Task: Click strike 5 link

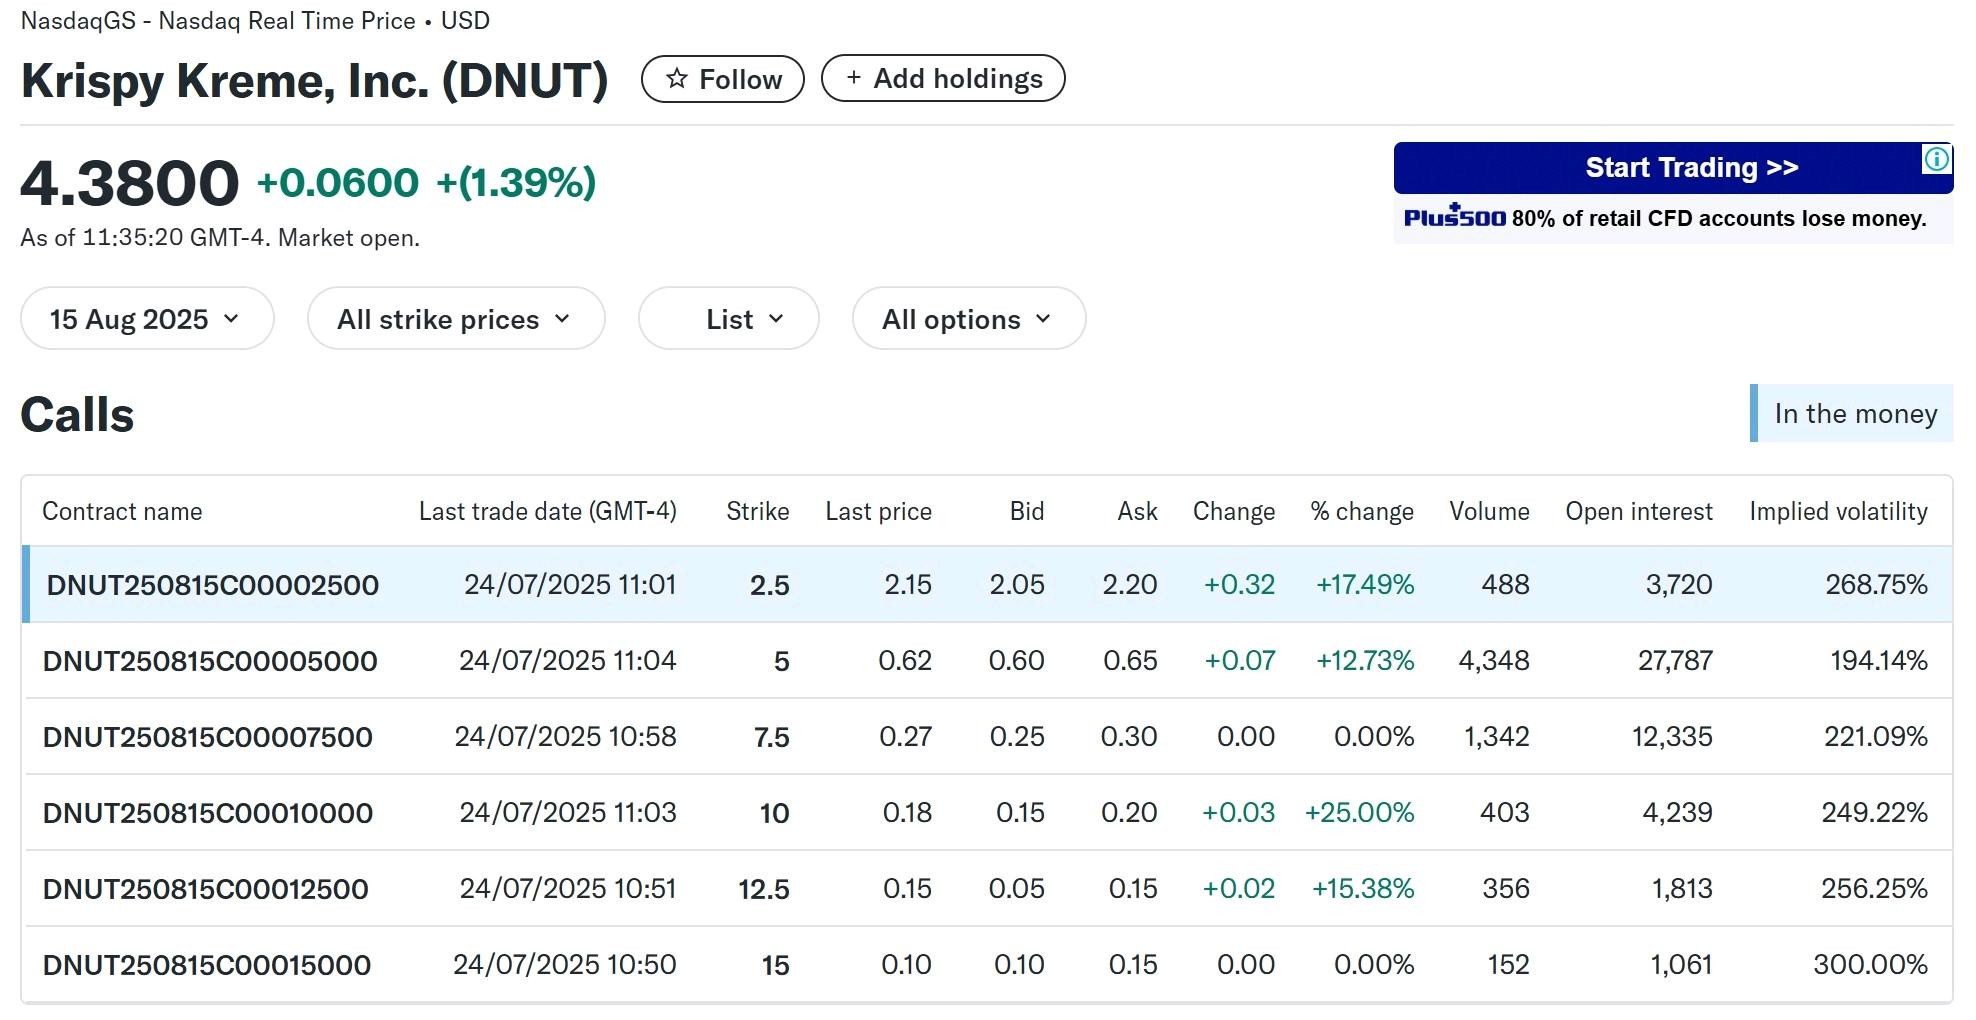Action: coord(782,661)
